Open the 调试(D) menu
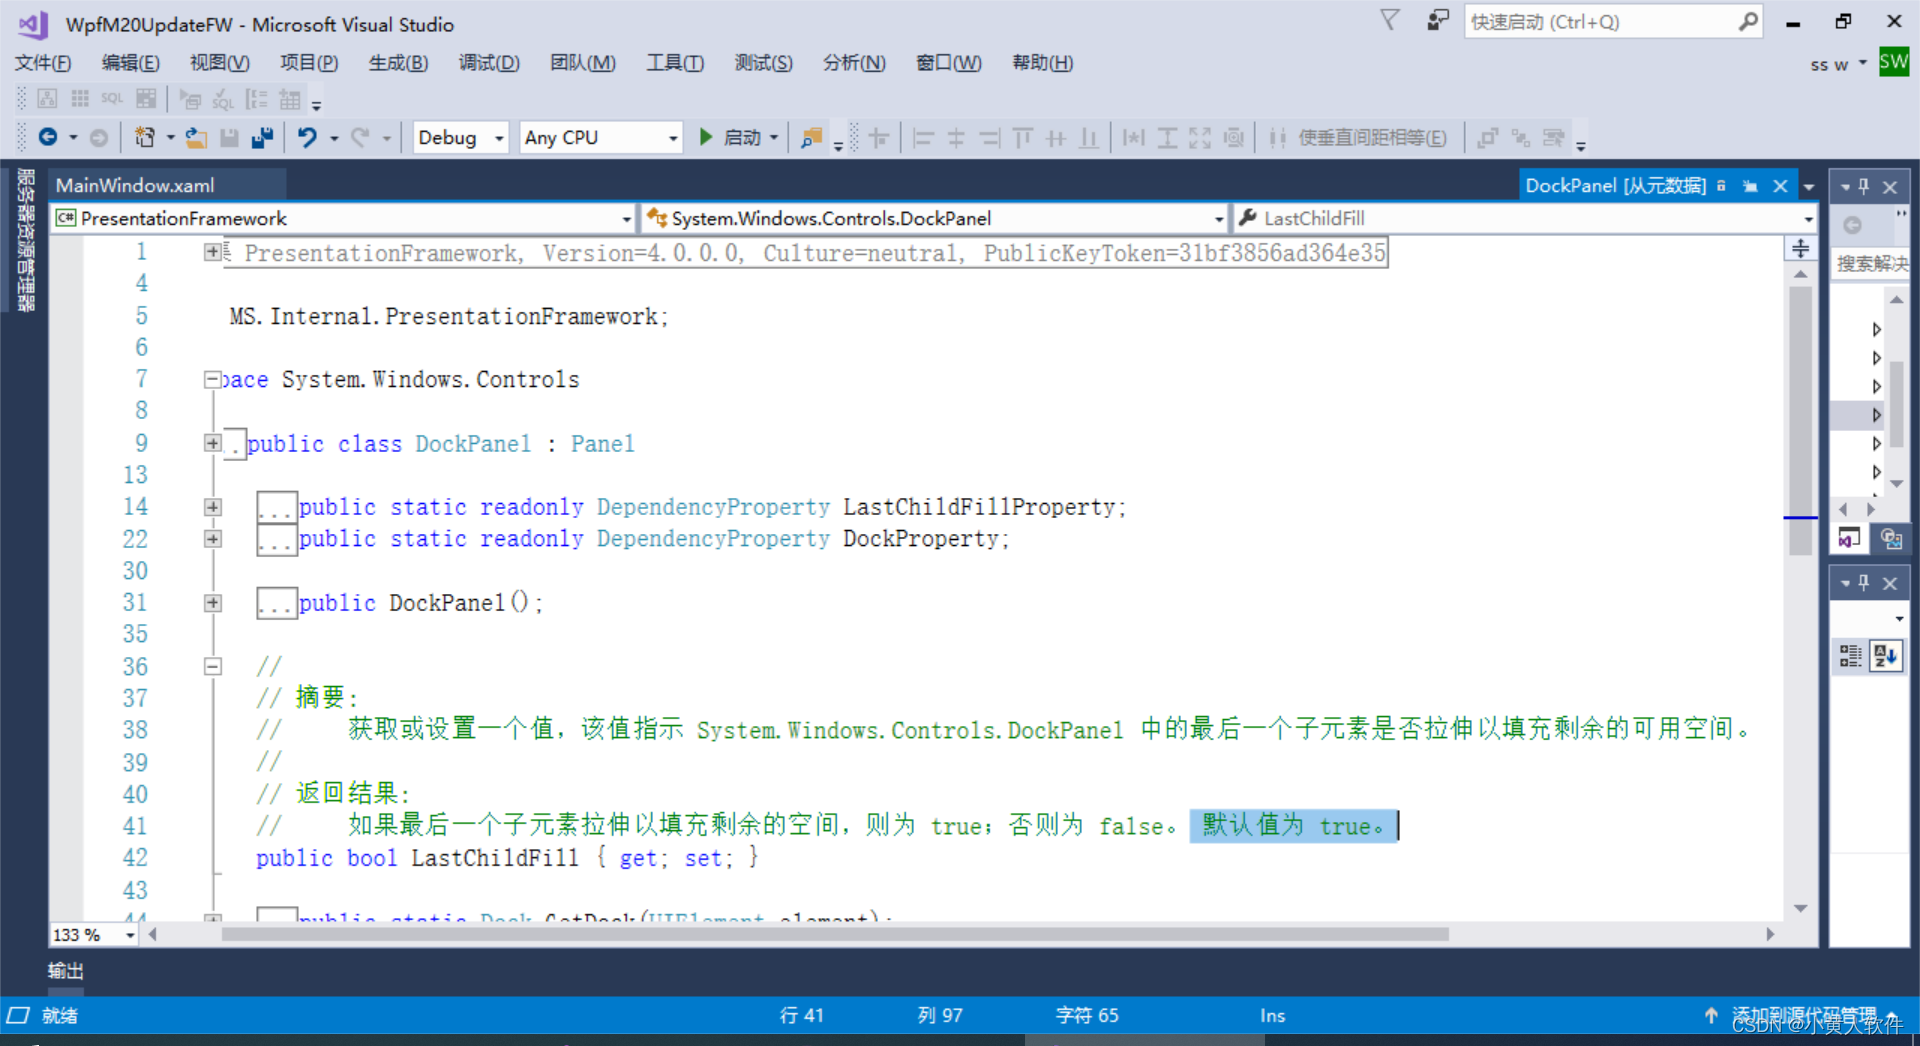This screenshot has width=1920, height=1046. [489, 62]
